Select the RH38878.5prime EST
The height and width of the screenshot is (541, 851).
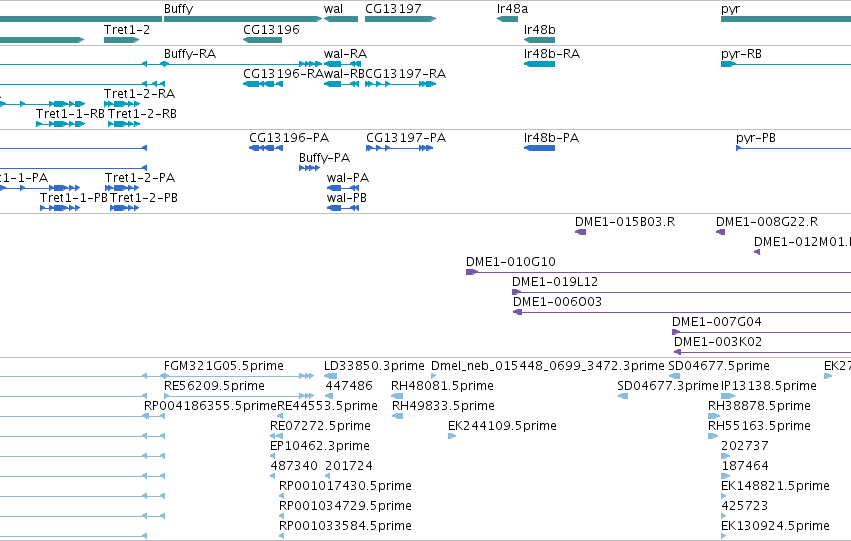click(x=714, y=416)
